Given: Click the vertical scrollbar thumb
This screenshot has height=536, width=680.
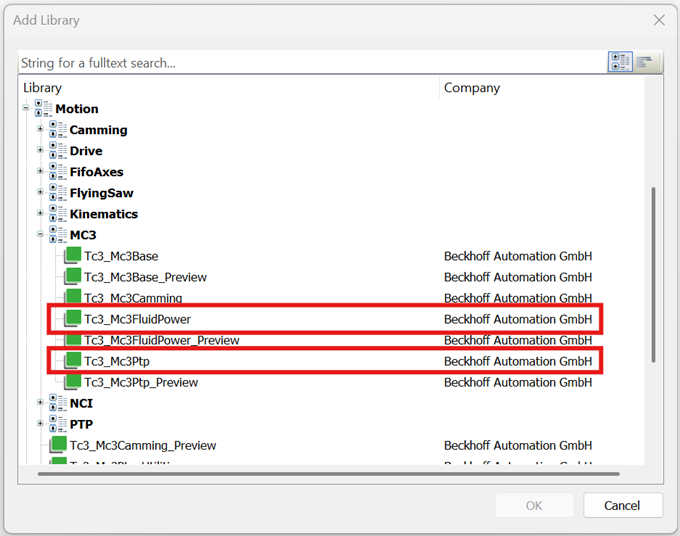Looking at the screenshot, I should click(653, 275).
